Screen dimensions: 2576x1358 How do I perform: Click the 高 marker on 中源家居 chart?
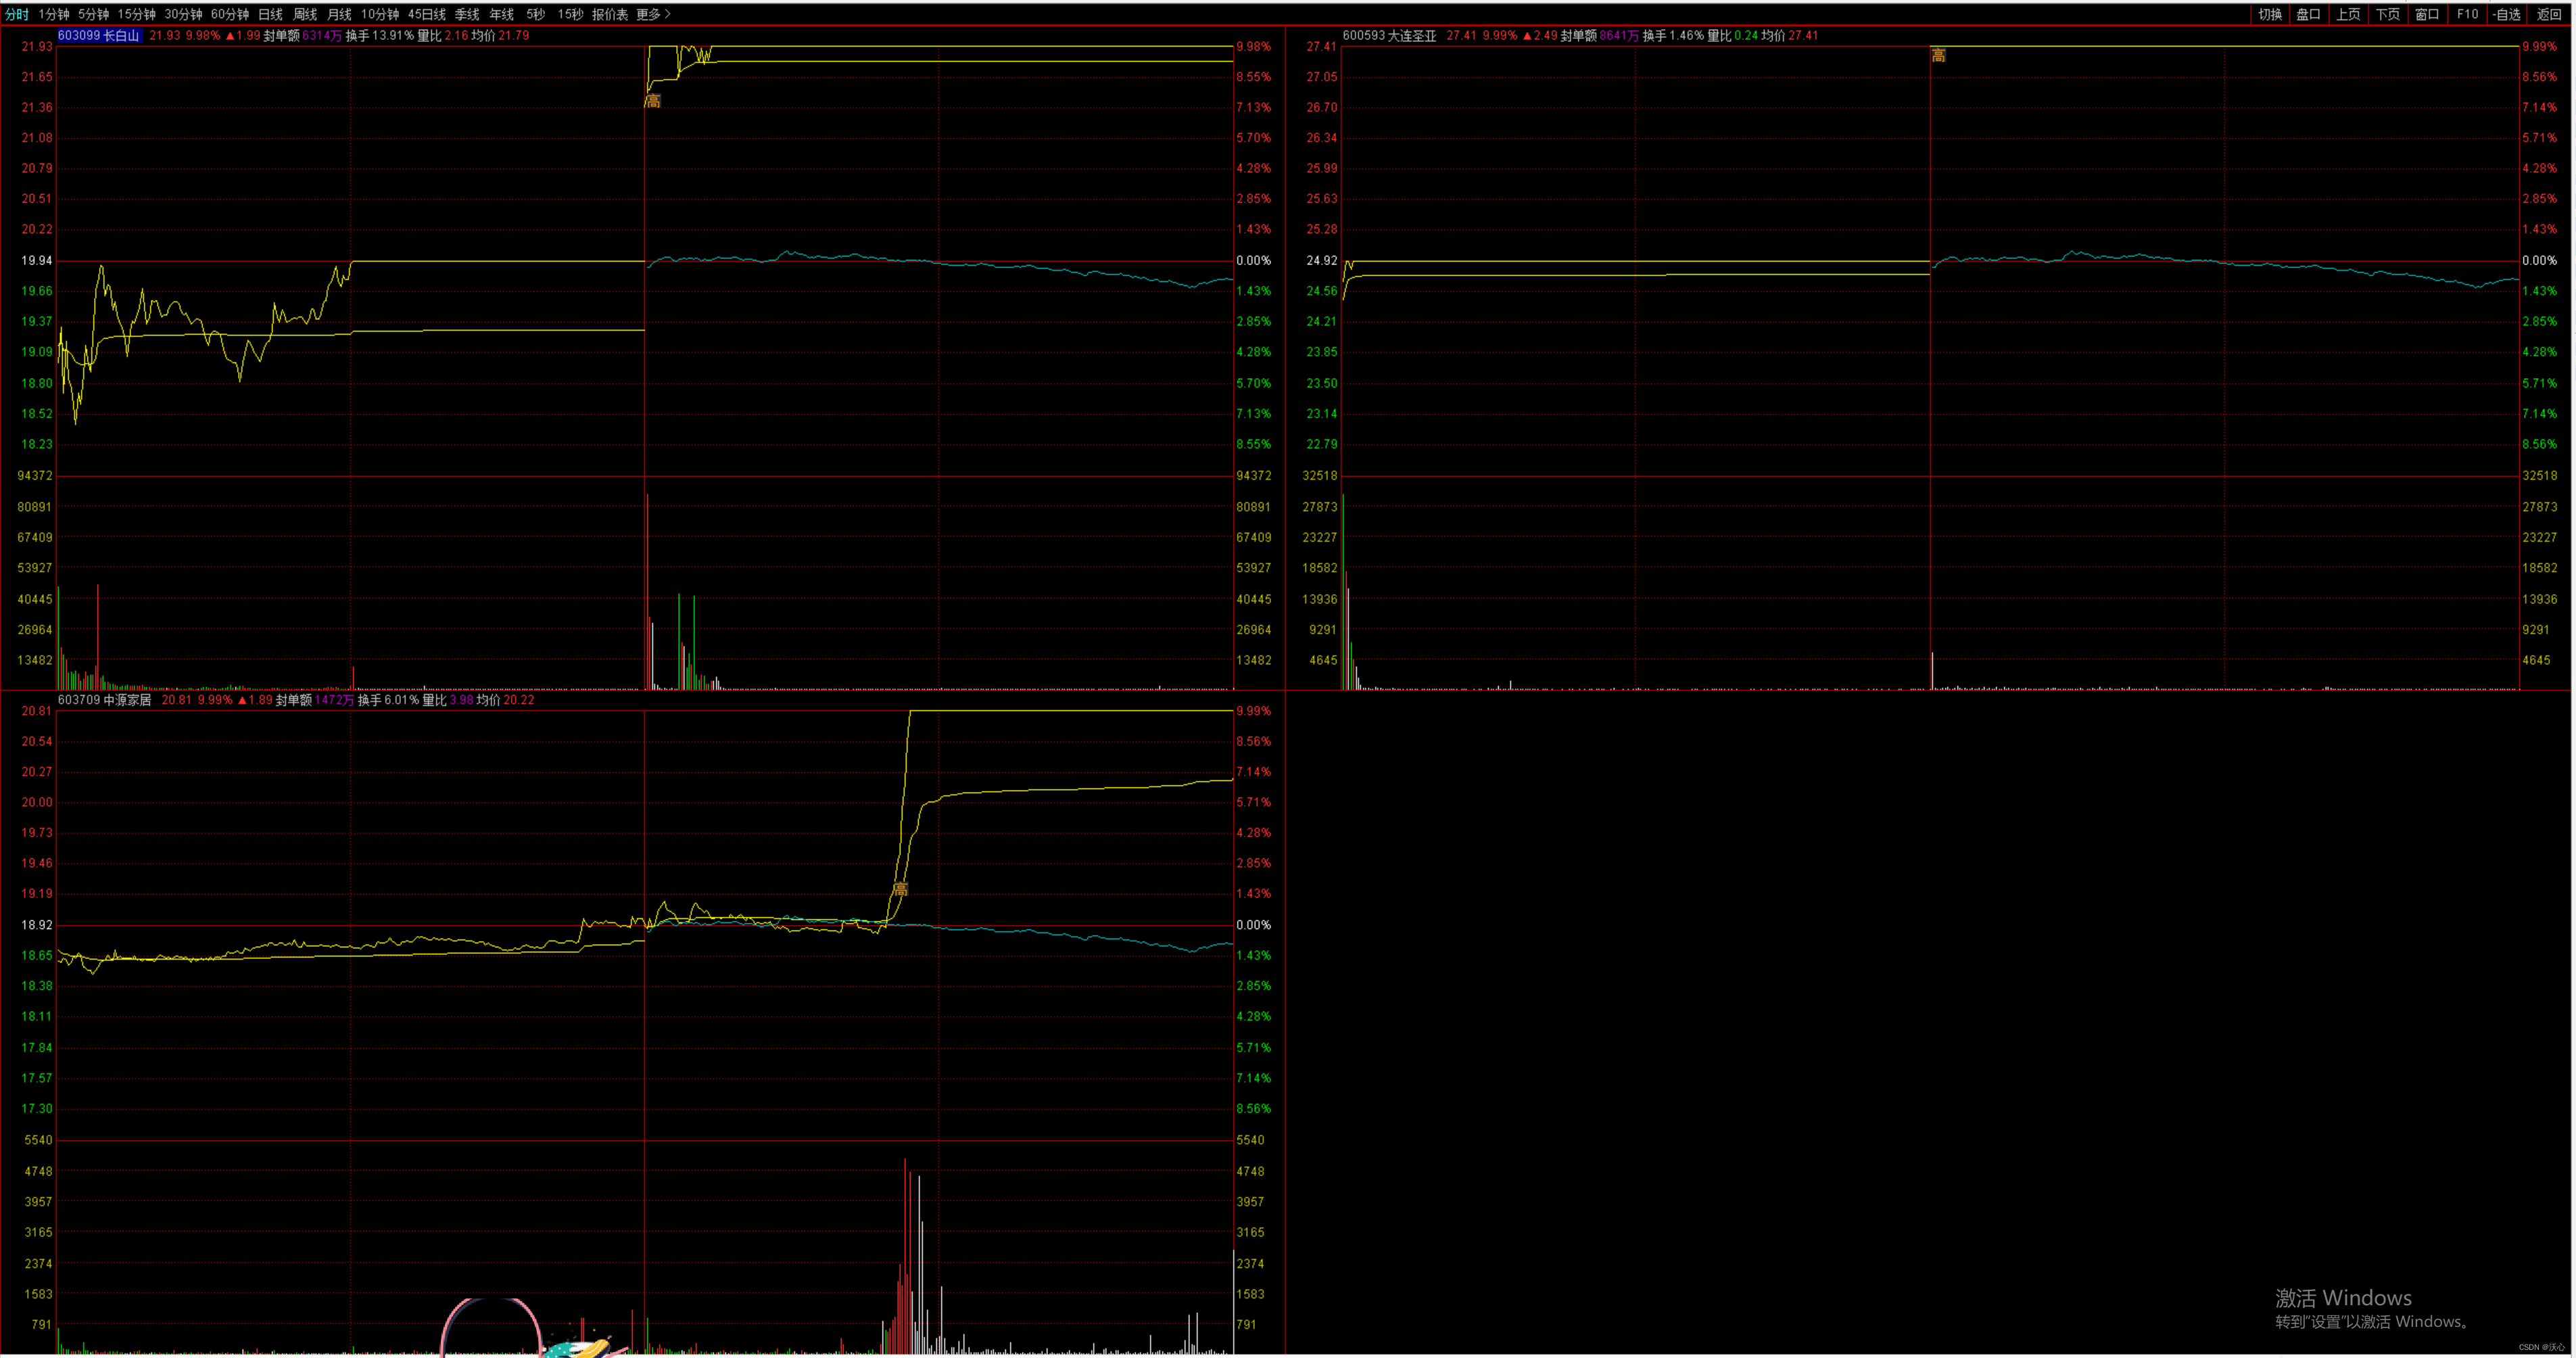pyautogui.click(x=900, y=889)
